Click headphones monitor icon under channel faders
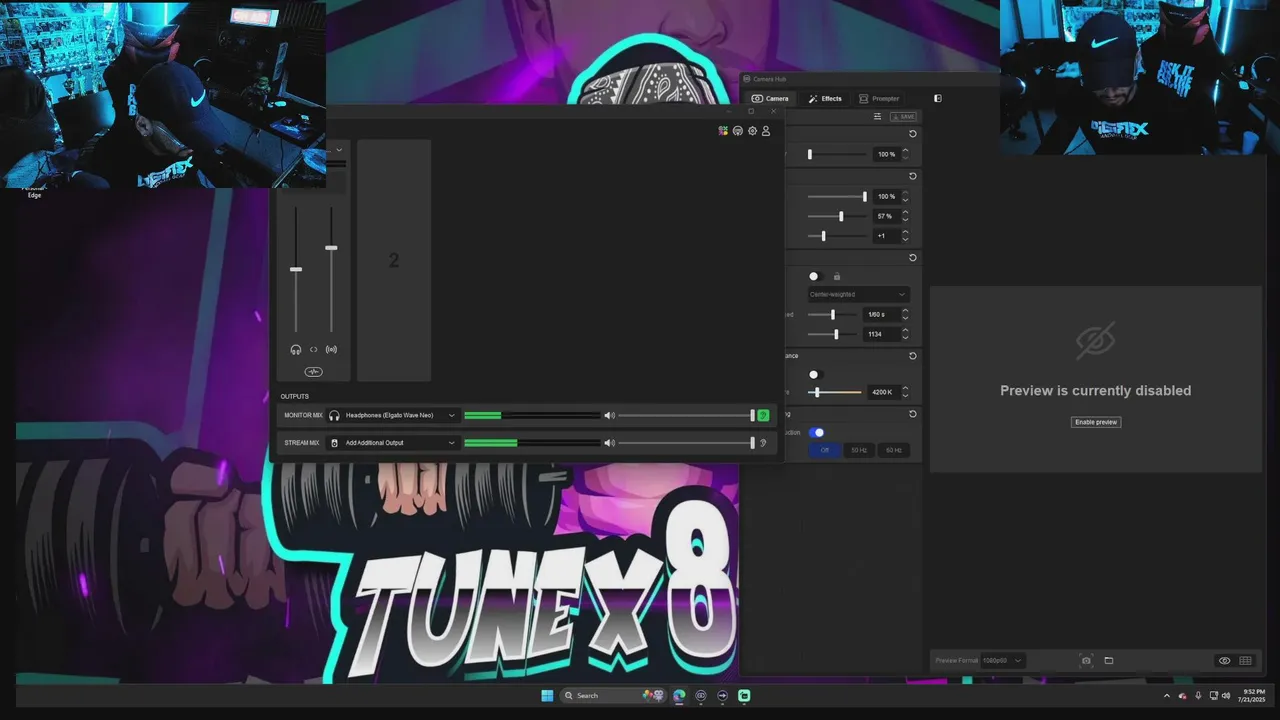Viewport: 1280px width, 720px height. [x=296, y=349]
